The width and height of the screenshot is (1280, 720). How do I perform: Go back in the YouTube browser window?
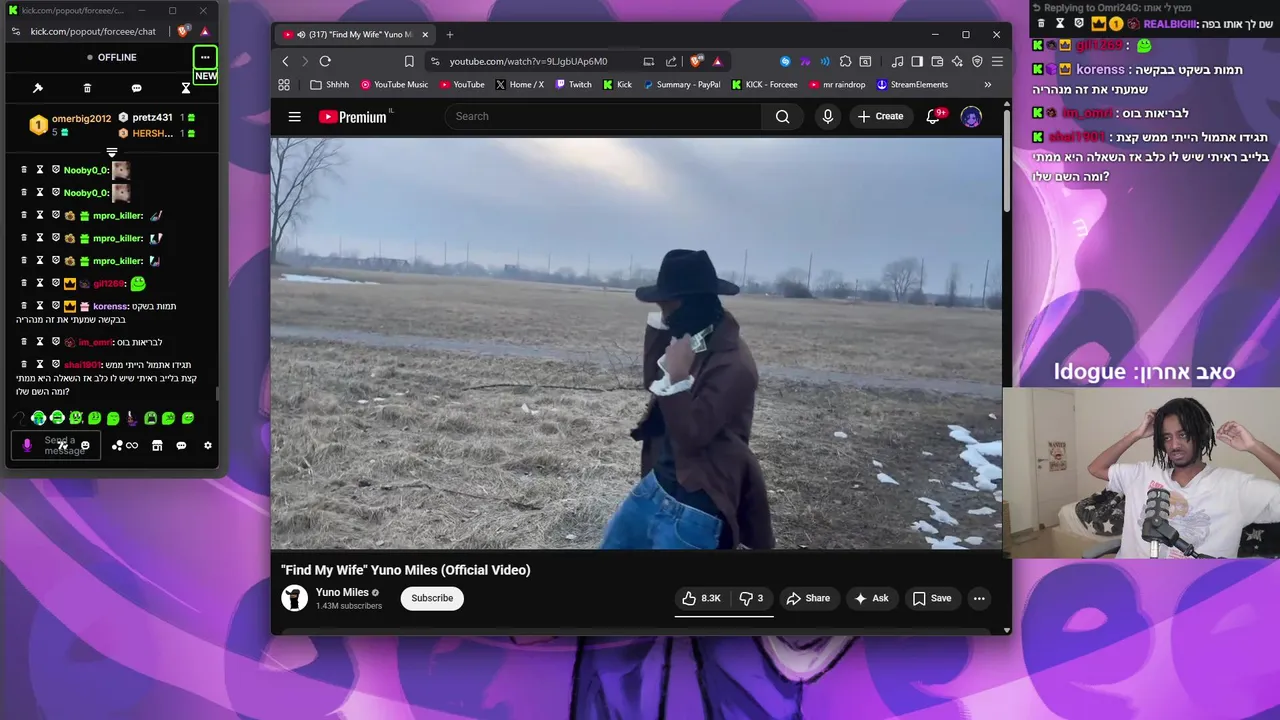[285, 61]
